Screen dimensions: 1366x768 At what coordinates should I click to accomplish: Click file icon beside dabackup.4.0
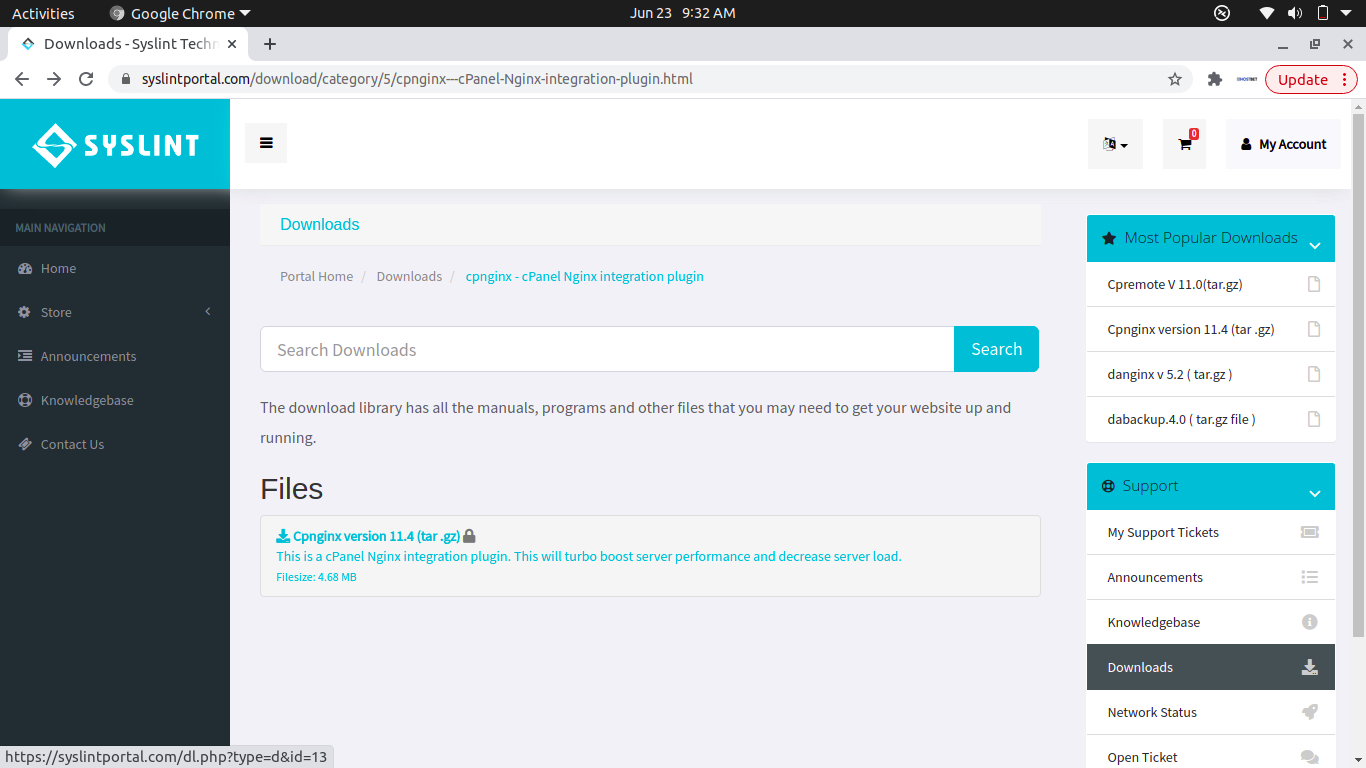click(1314, 419)
